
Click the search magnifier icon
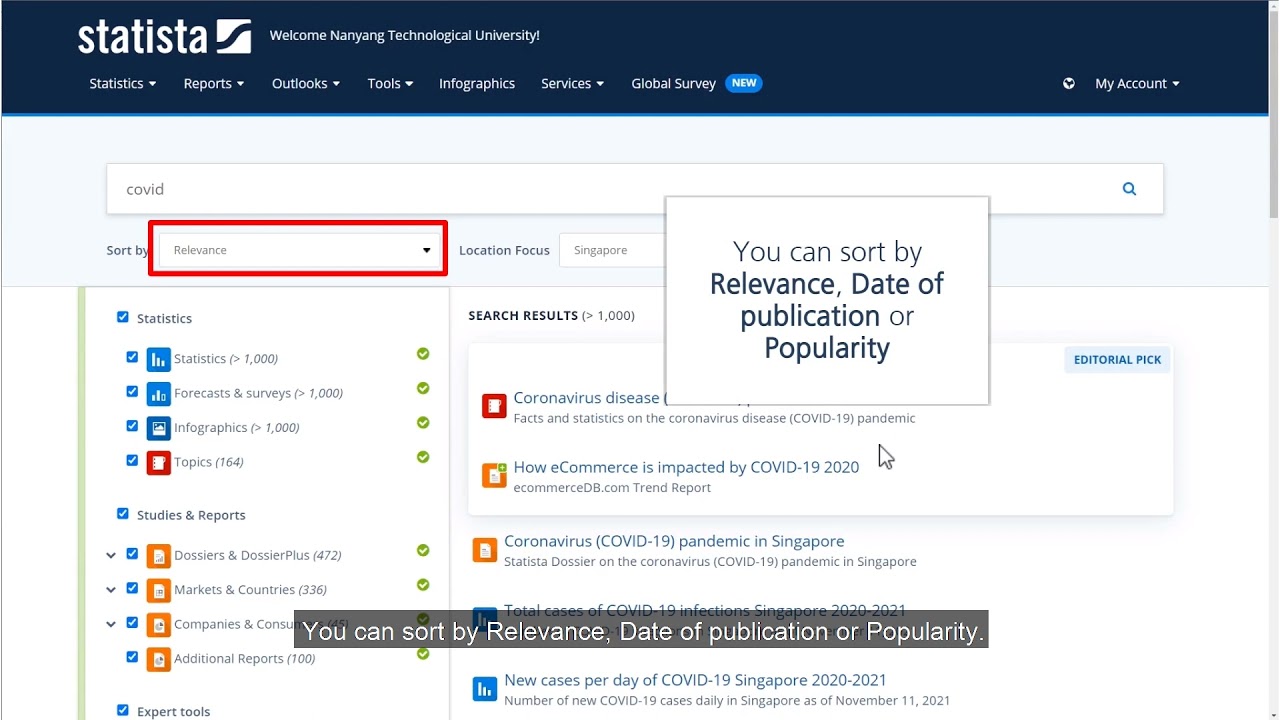[x=1129, y=189]
